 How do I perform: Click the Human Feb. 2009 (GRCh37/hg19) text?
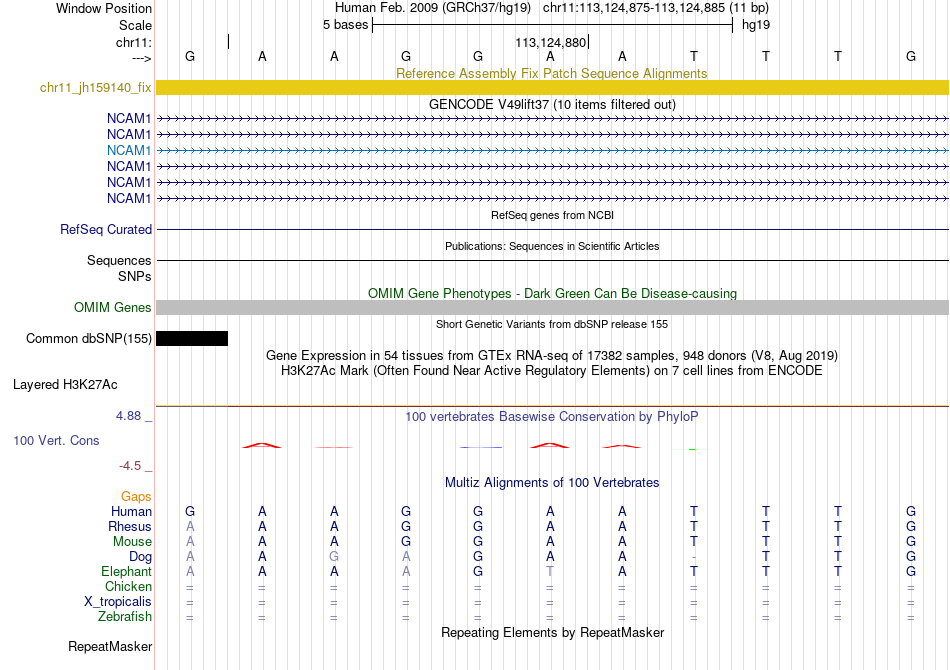coord(433,8)
